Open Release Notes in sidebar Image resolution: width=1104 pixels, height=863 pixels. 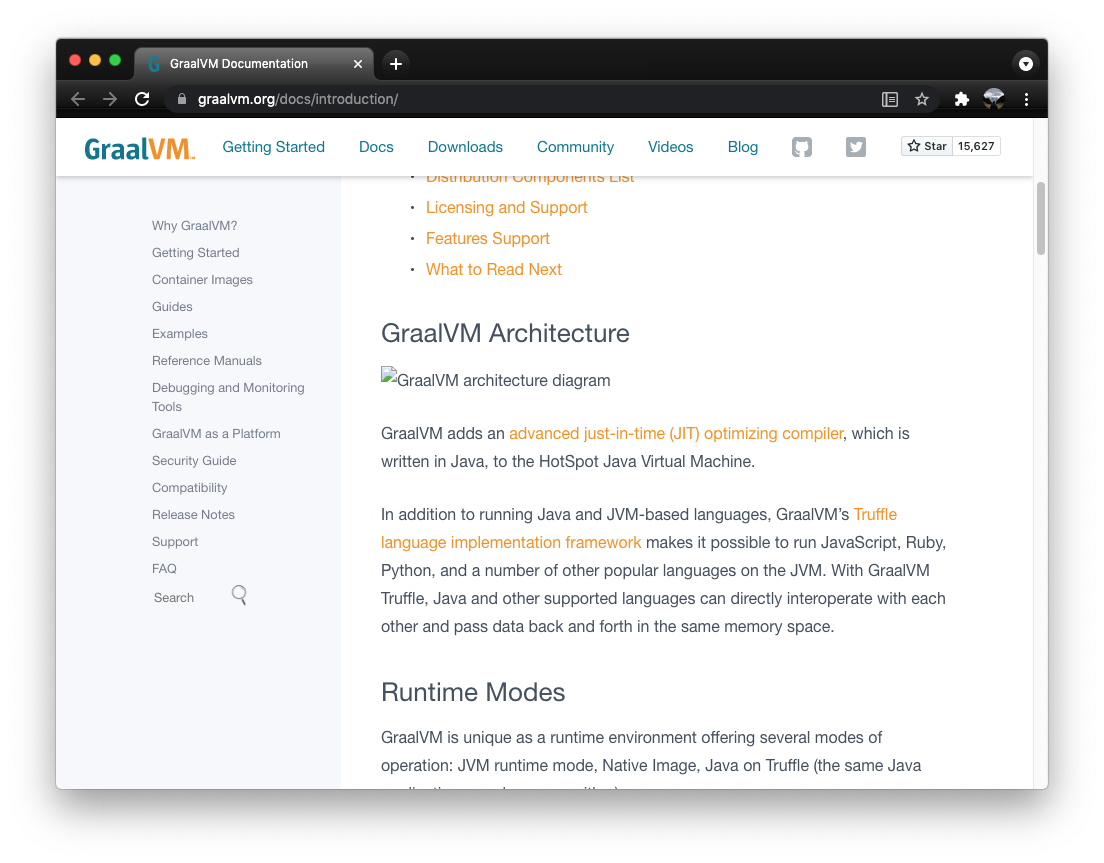pyautogui.click(x=193, y=515)
